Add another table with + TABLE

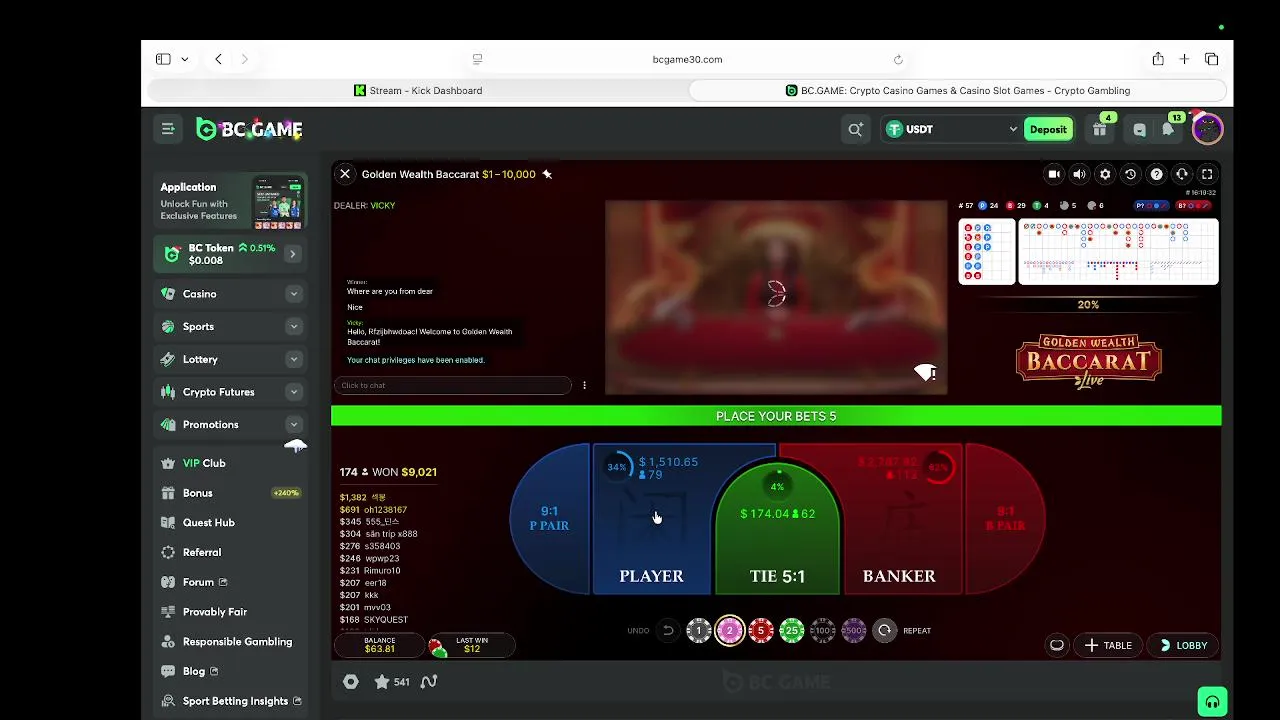coord(1108,645)
